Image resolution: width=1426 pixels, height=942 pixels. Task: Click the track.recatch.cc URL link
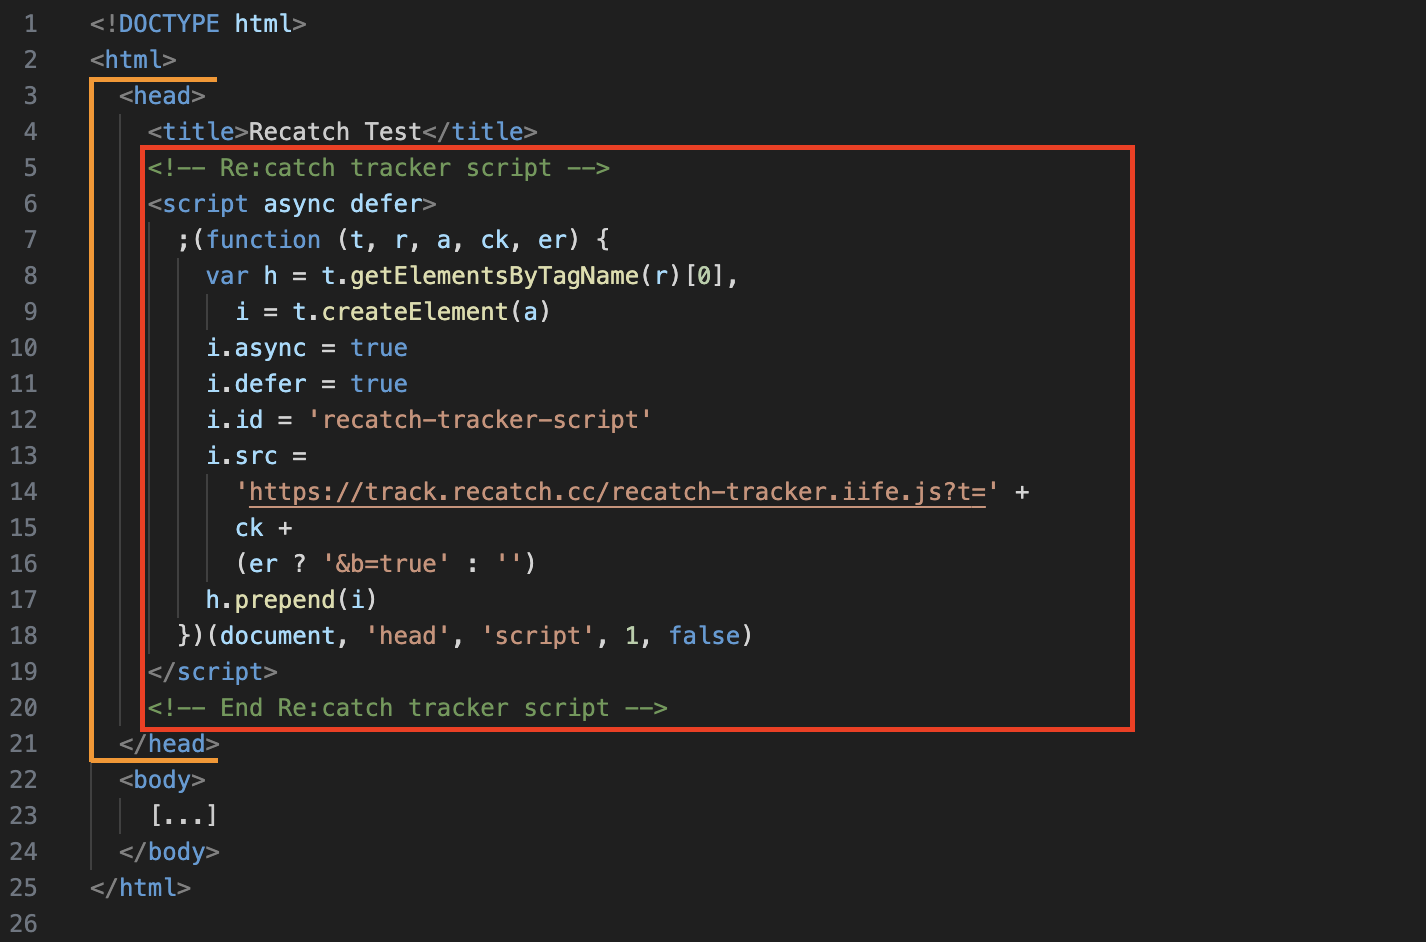(616, 492)
